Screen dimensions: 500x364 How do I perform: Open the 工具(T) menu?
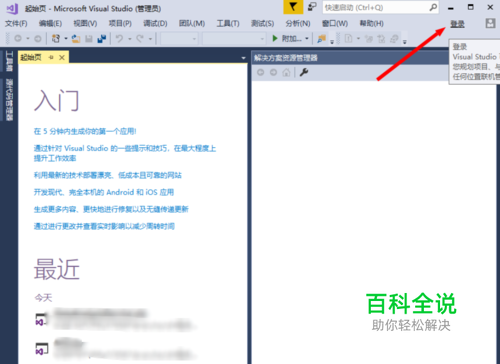(x=228, y=23)
